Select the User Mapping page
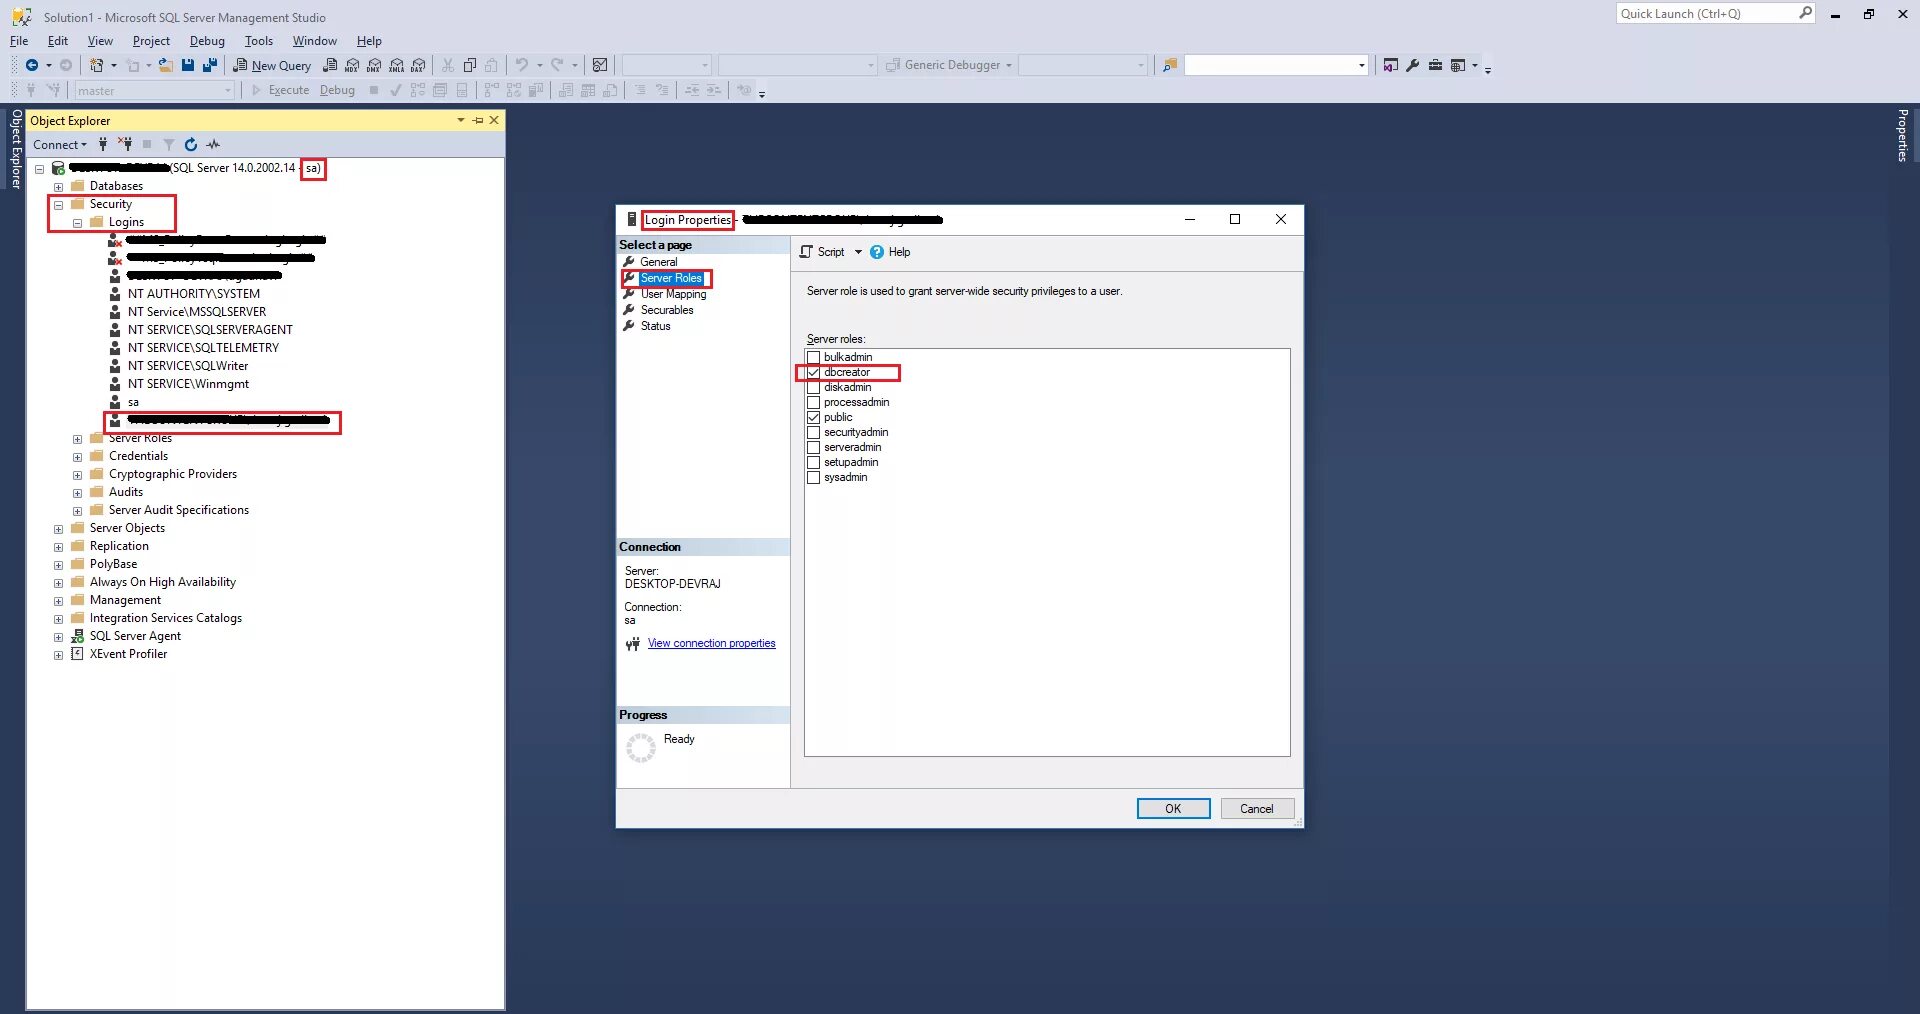Viewport: 1920px width, 1014px height. tap(673, 294)
